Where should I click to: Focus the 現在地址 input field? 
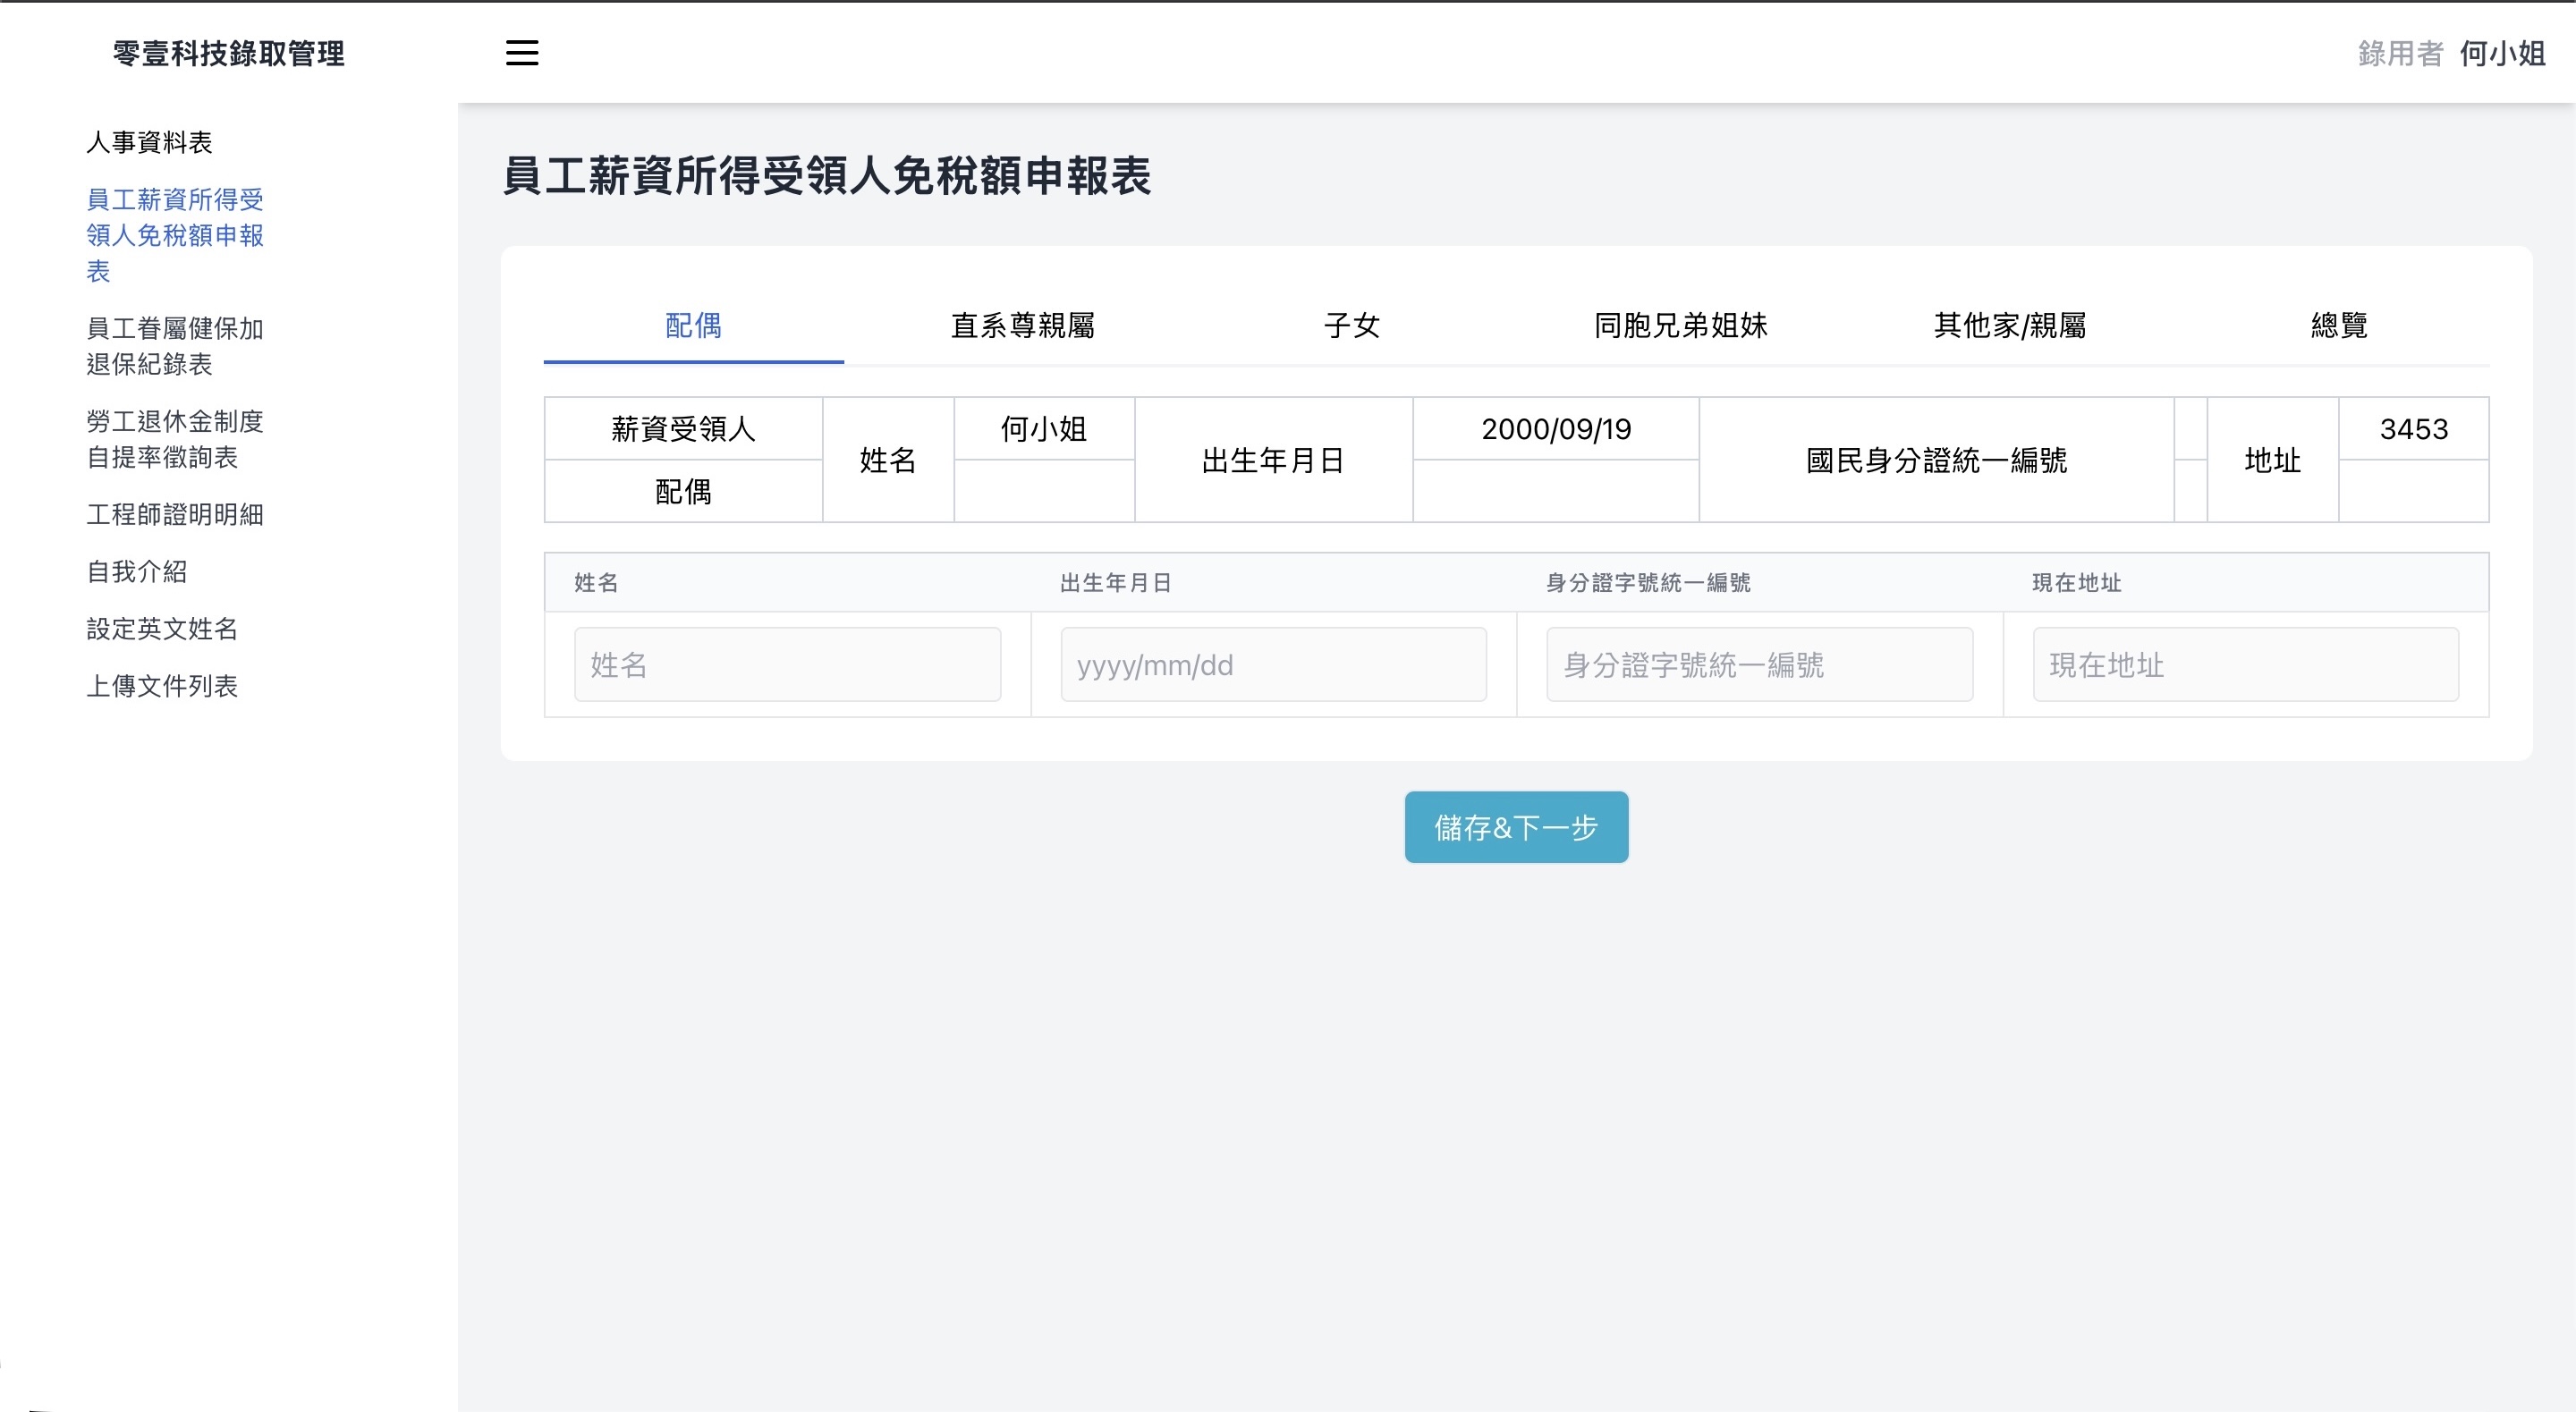coord(2244,664)
